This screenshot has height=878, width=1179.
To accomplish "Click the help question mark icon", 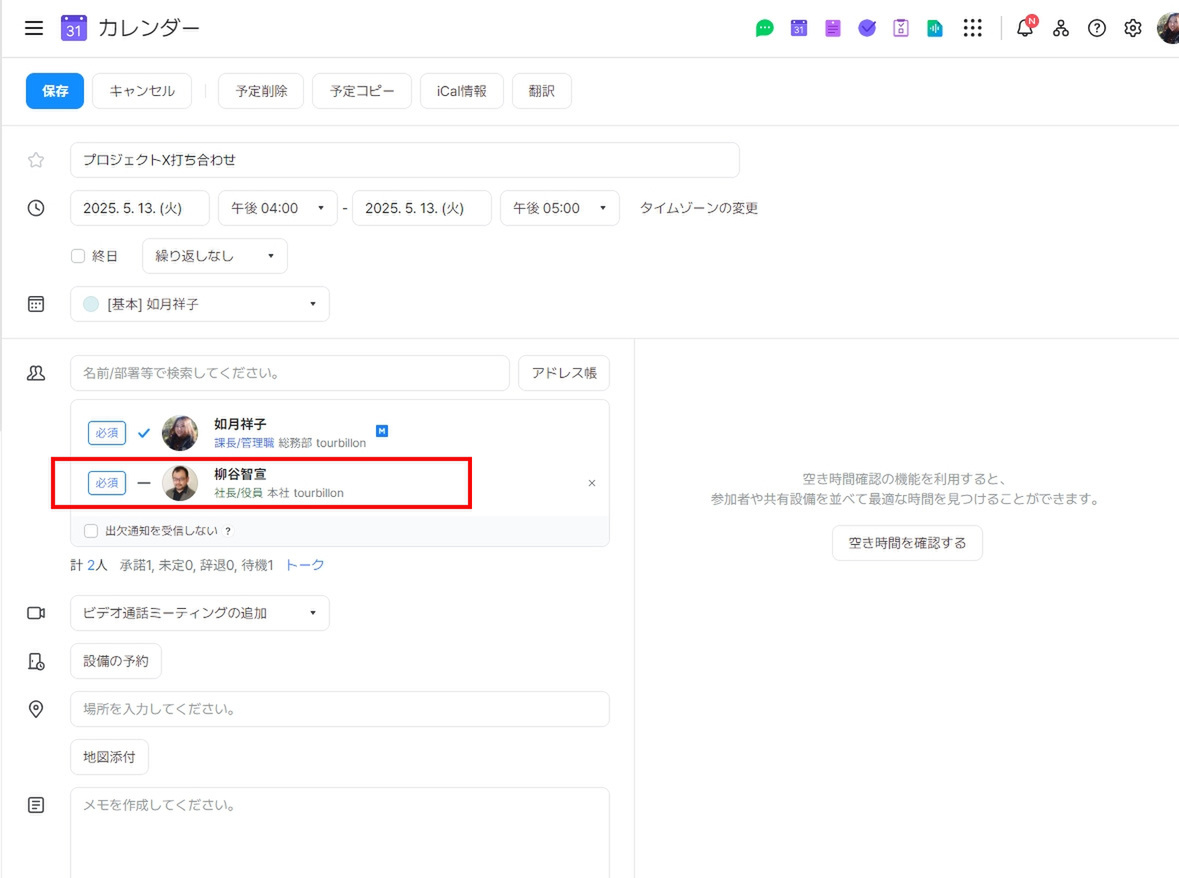I will (x=1097, y=28).
